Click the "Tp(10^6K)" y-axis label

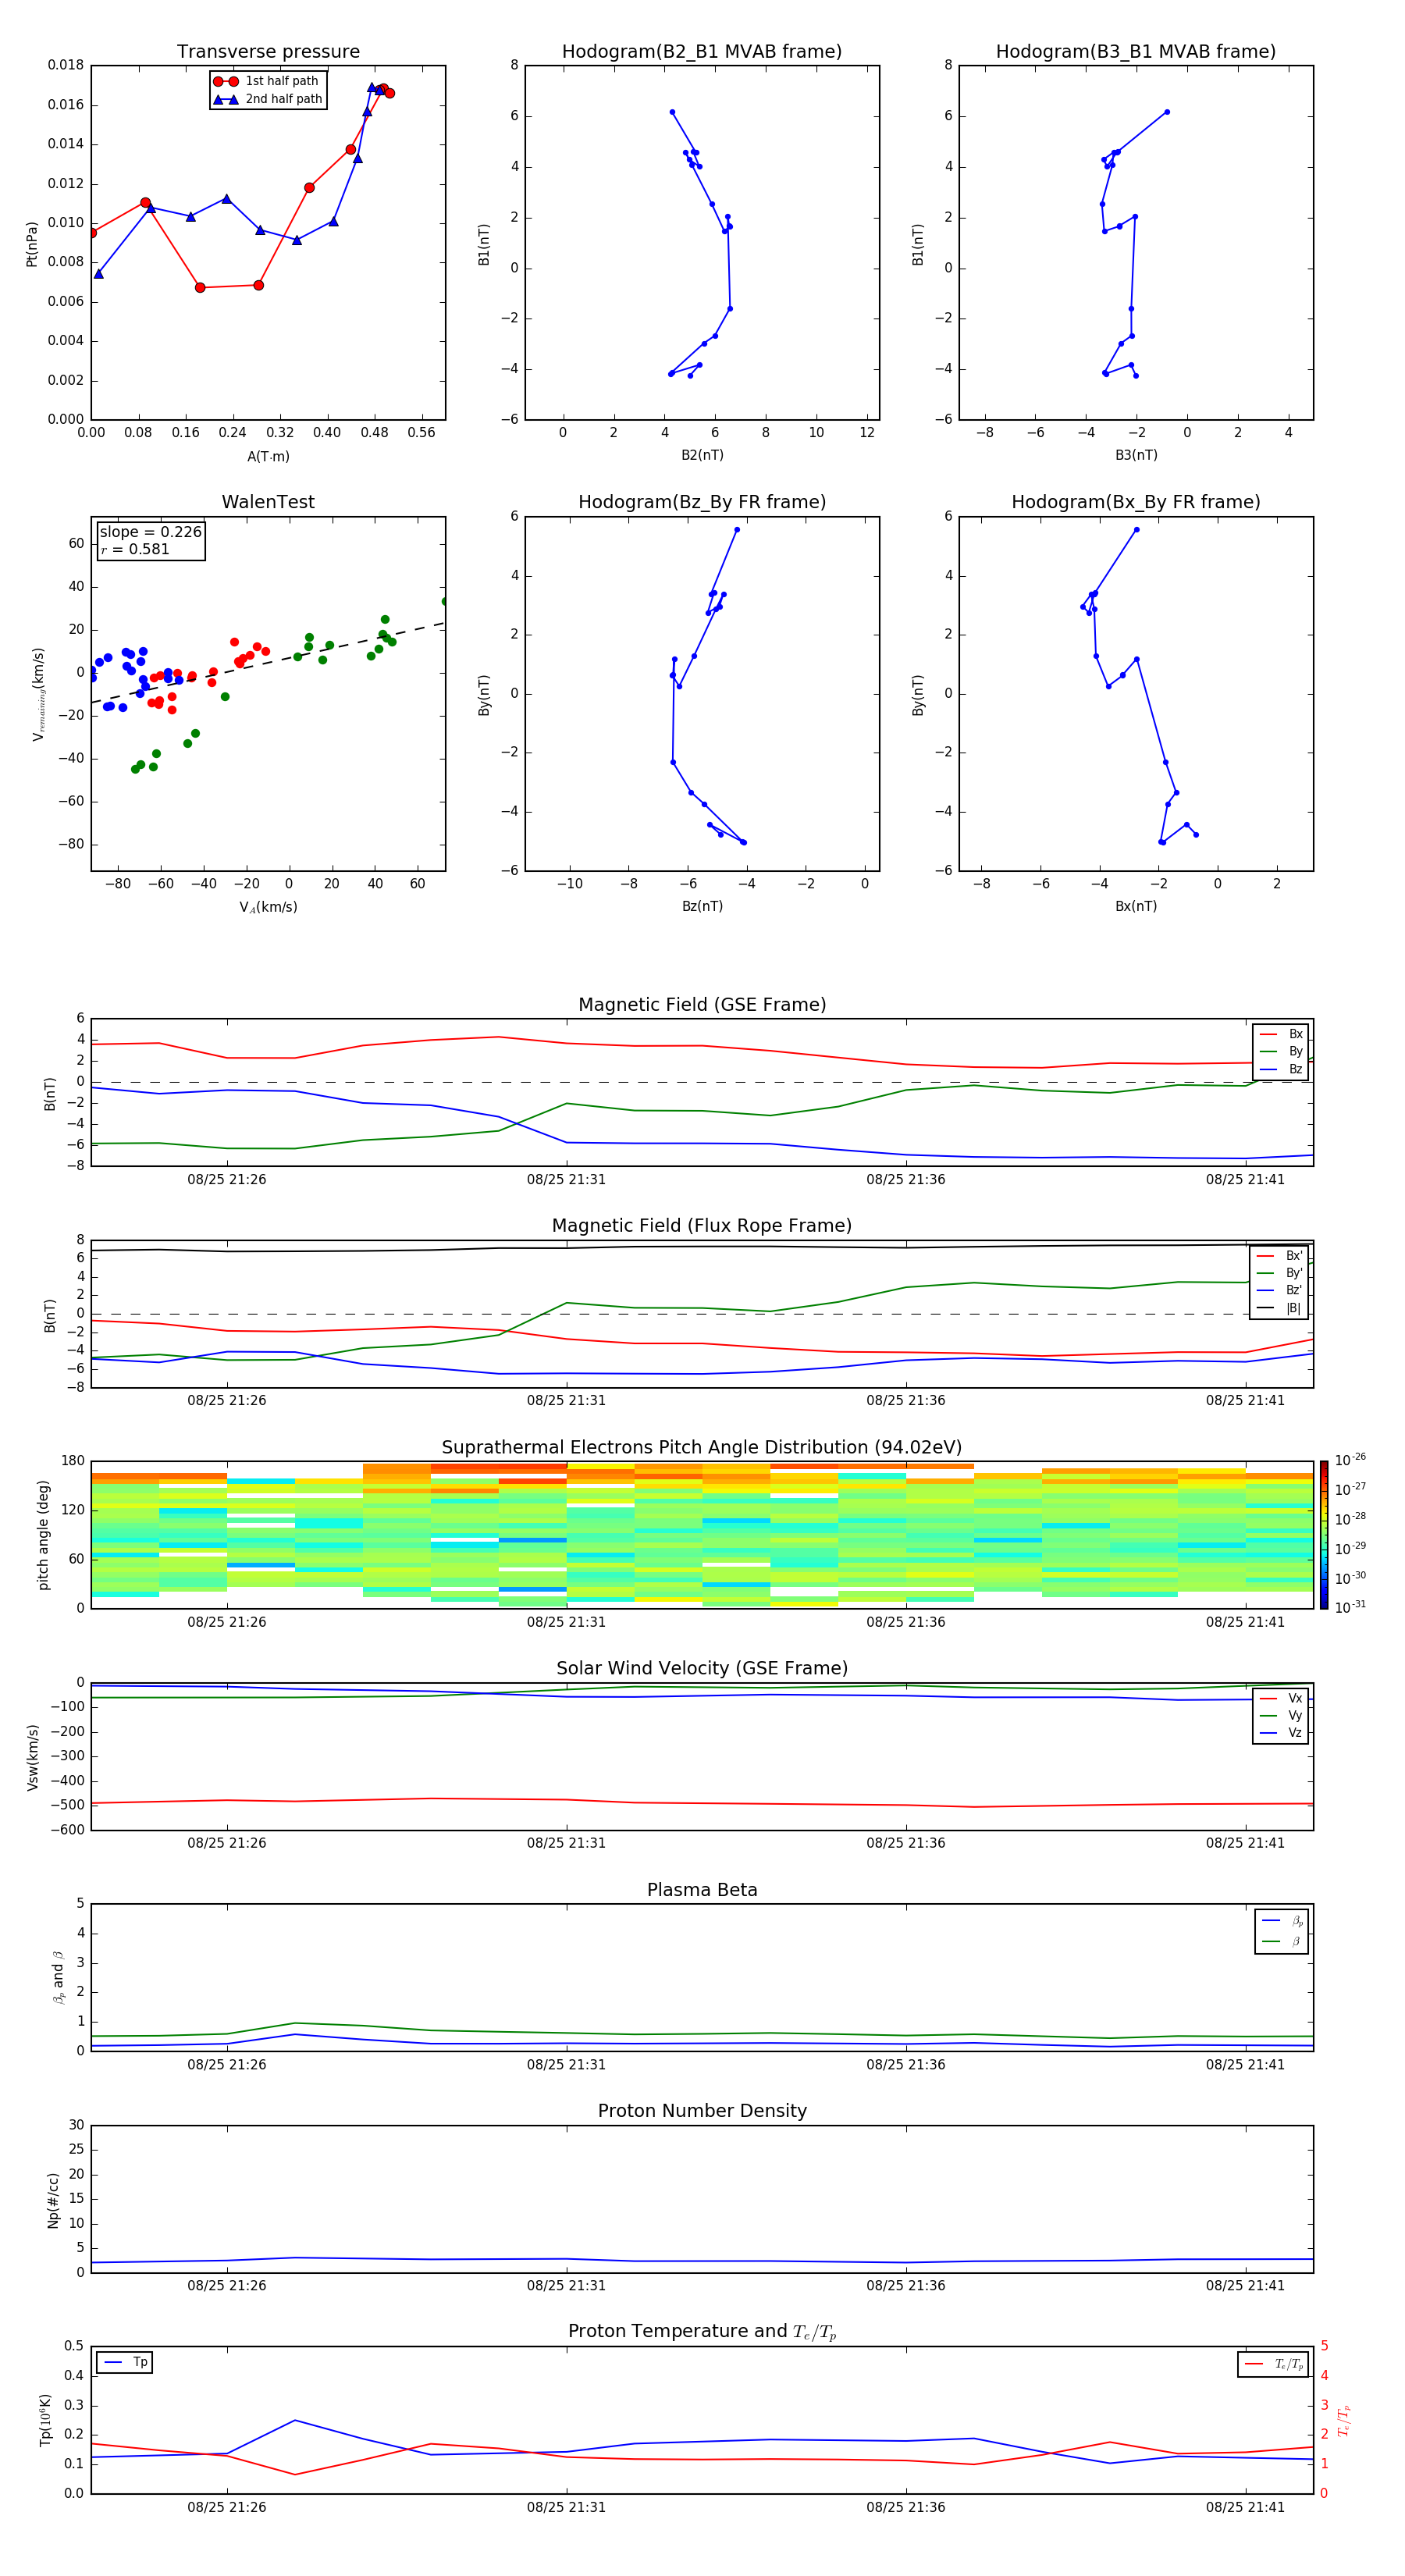pos(45,2420)
